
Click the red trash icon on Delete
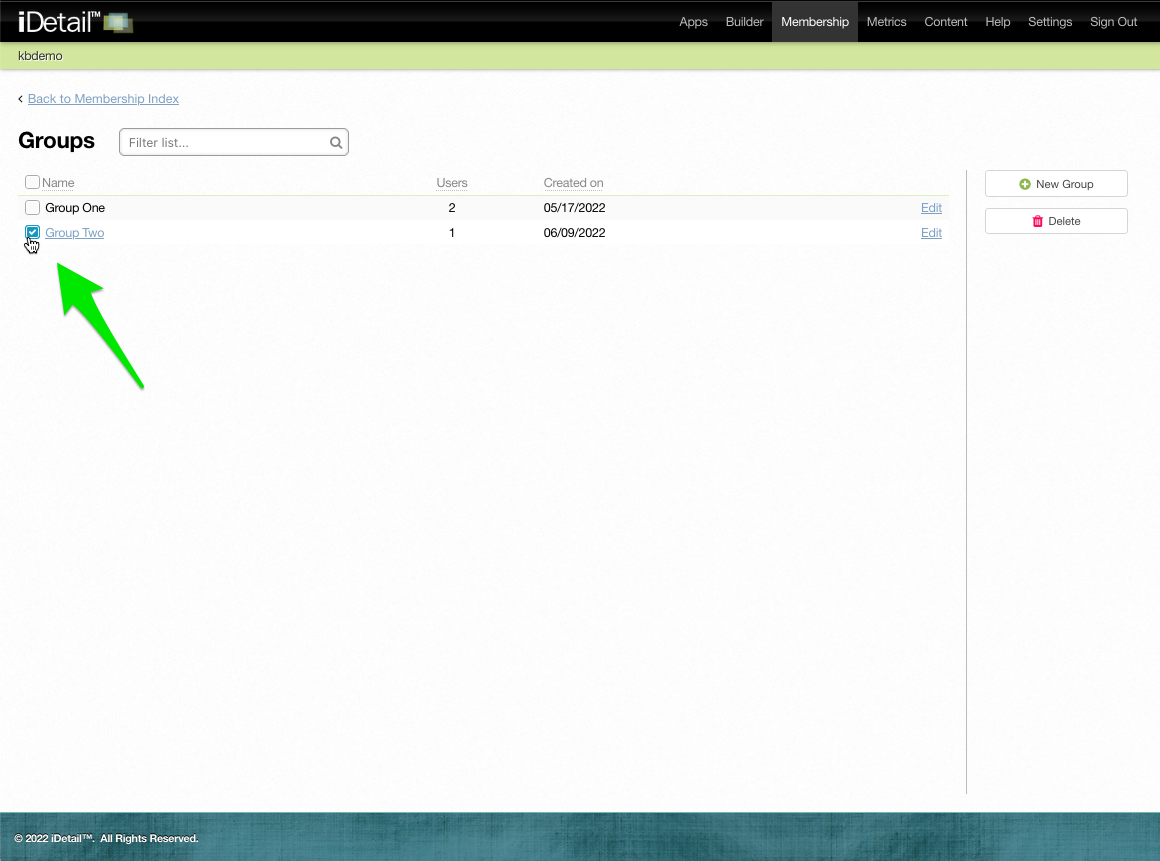point(1037,221)
